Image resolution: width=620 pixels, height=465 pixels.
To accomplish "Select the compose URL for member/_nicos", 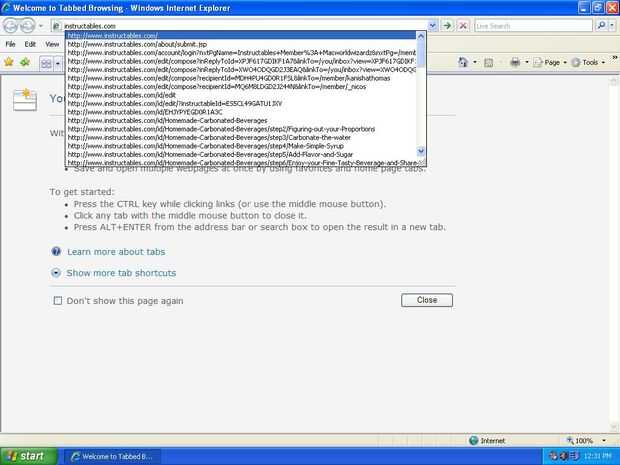I will (241, 87).
